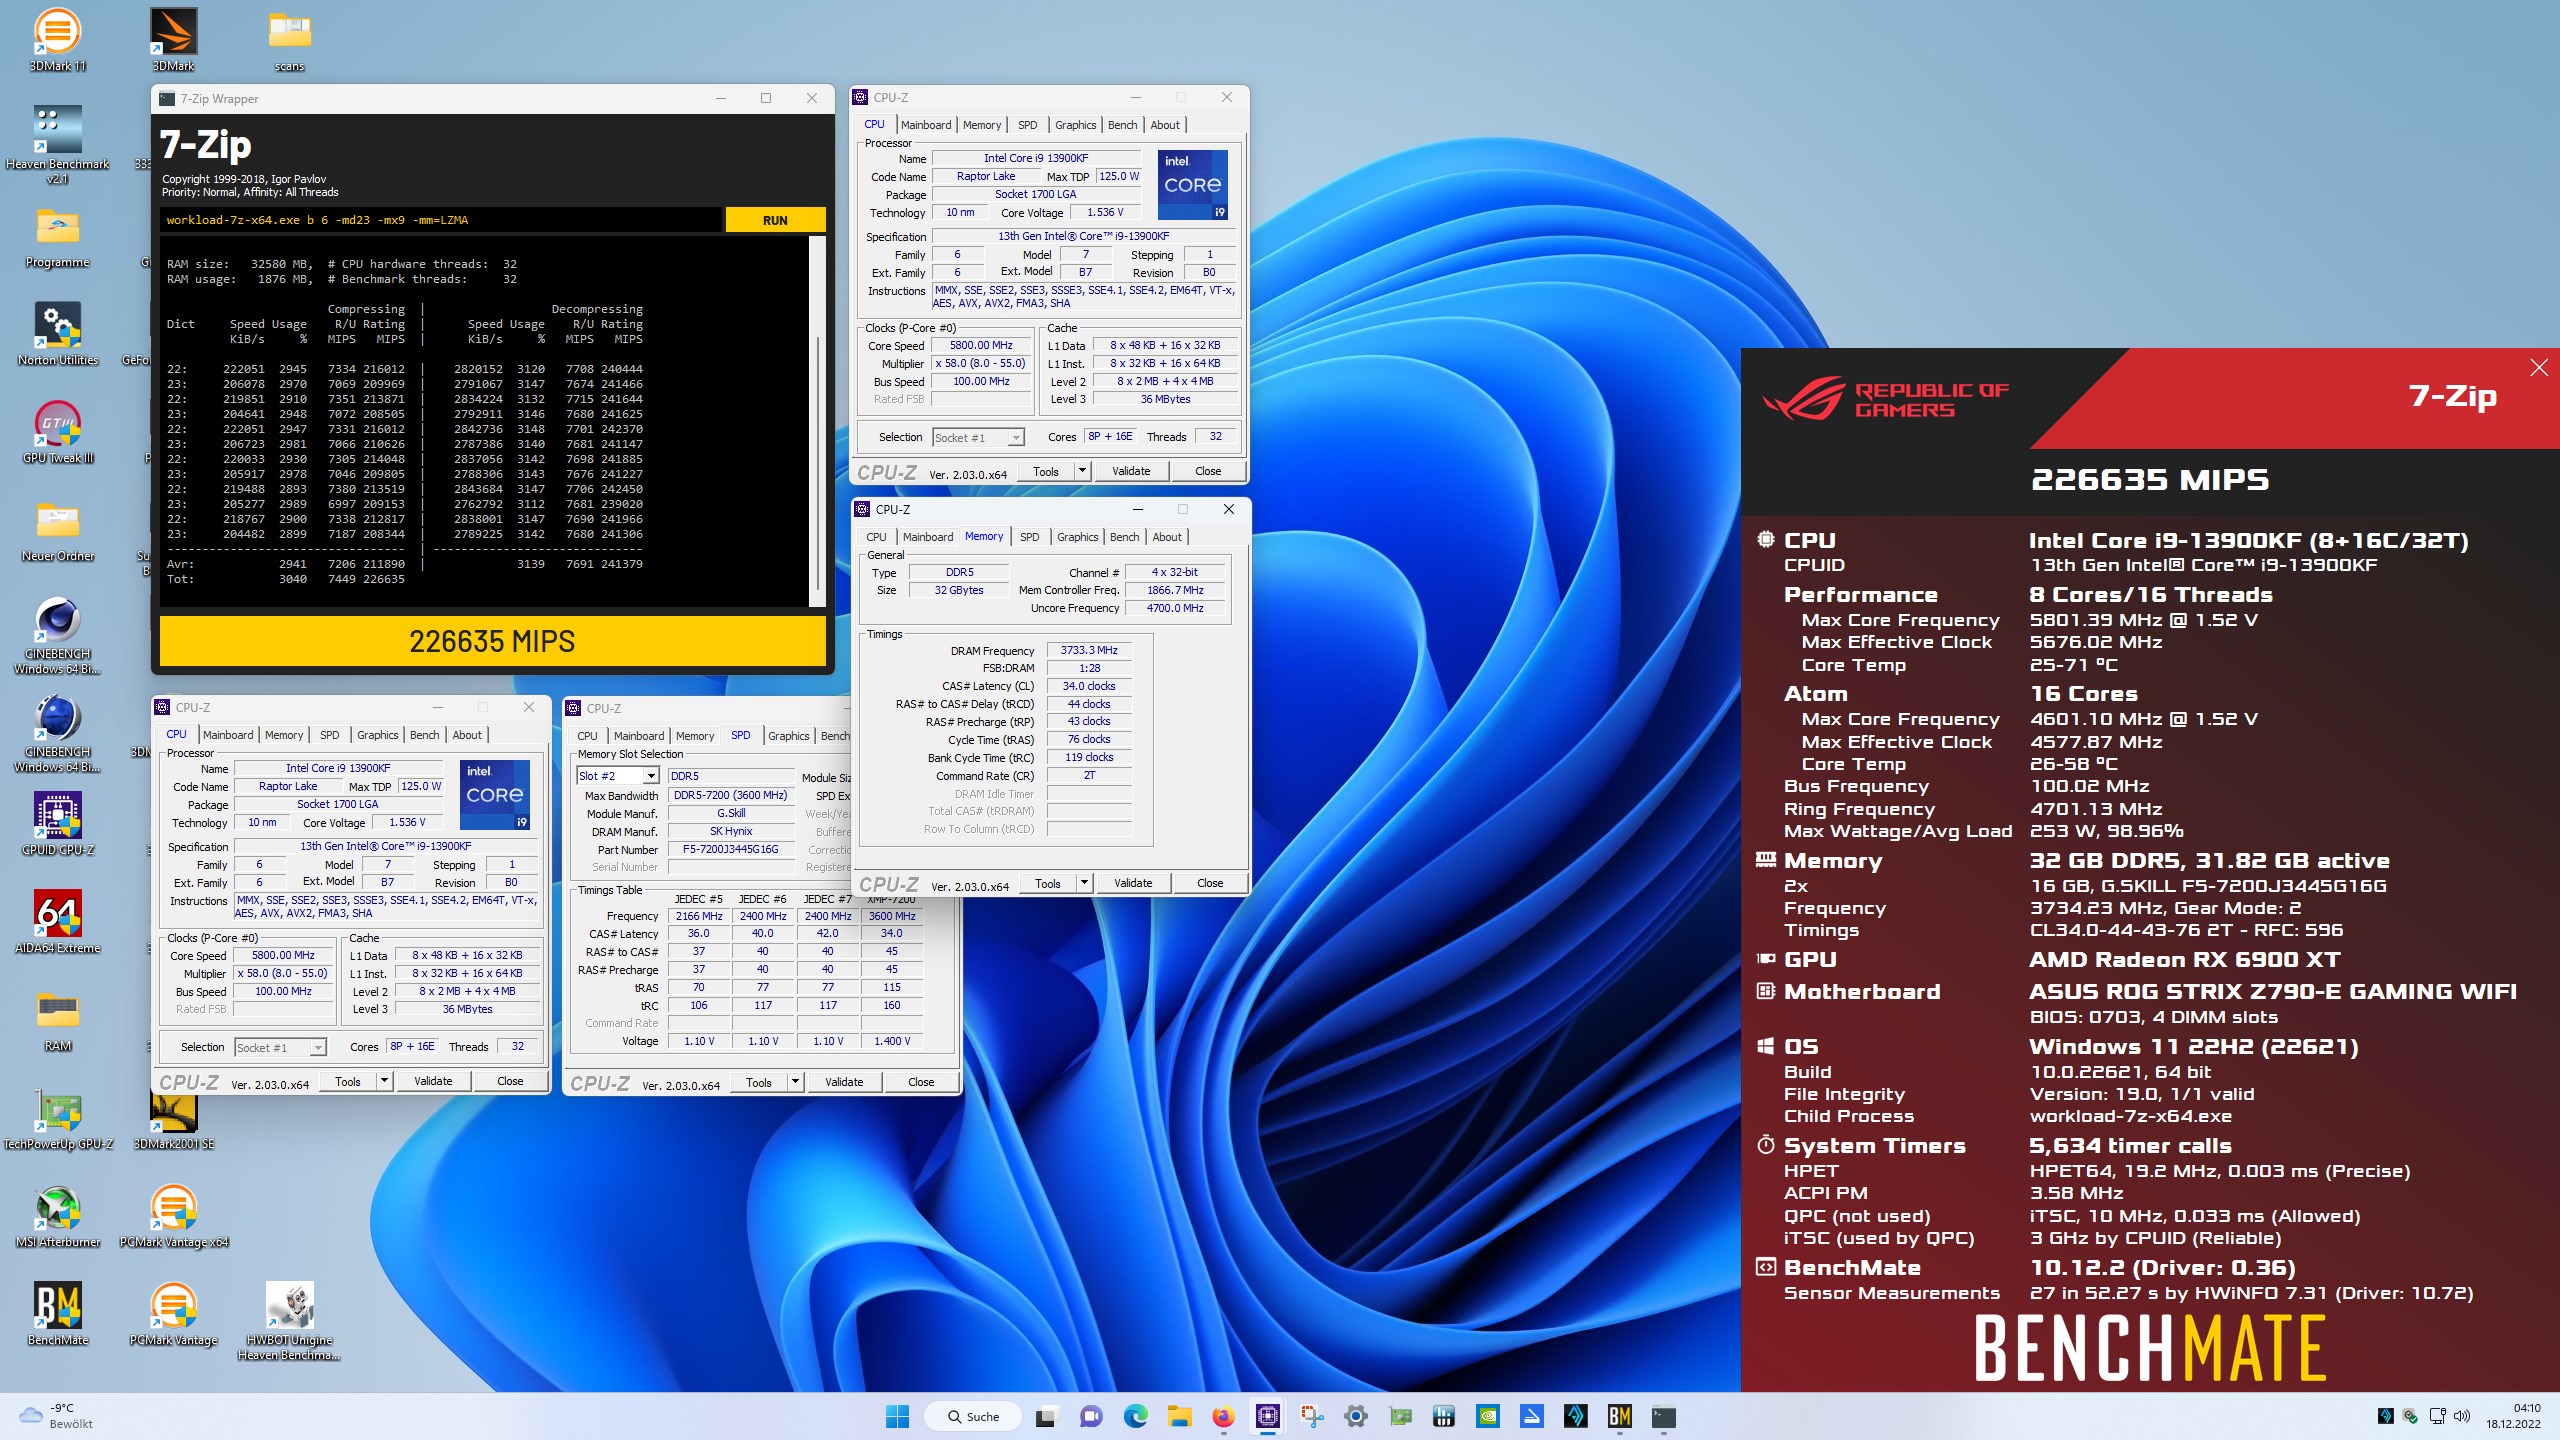The height and width of the screenshot is (1440, 2560).
Task: Open Task View in the taskbar
Action: (x=1045, y=1416)
